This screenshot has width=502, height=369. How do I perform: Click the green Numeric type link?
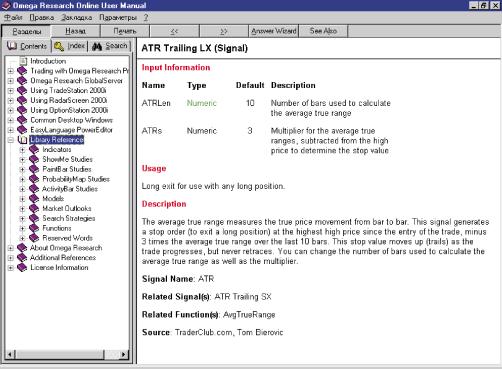[x=201, y=103]
